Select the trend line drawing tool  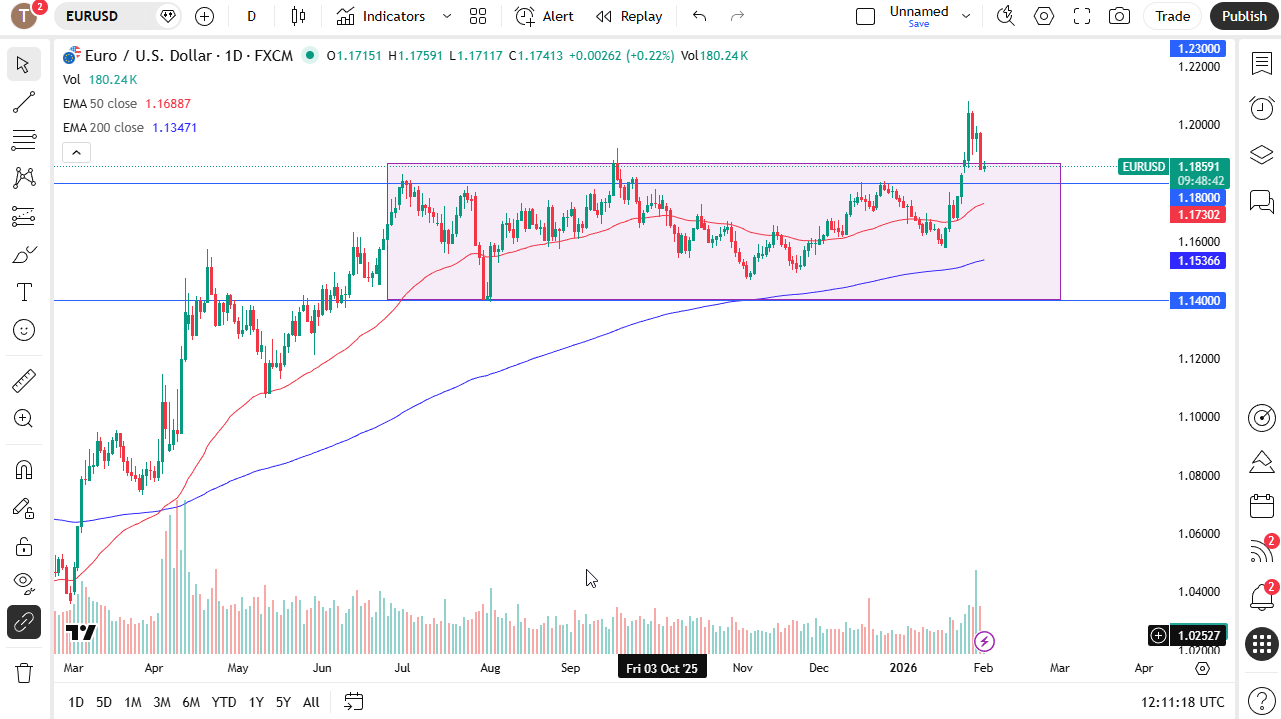pyautogui.click(x=24, y=102)
